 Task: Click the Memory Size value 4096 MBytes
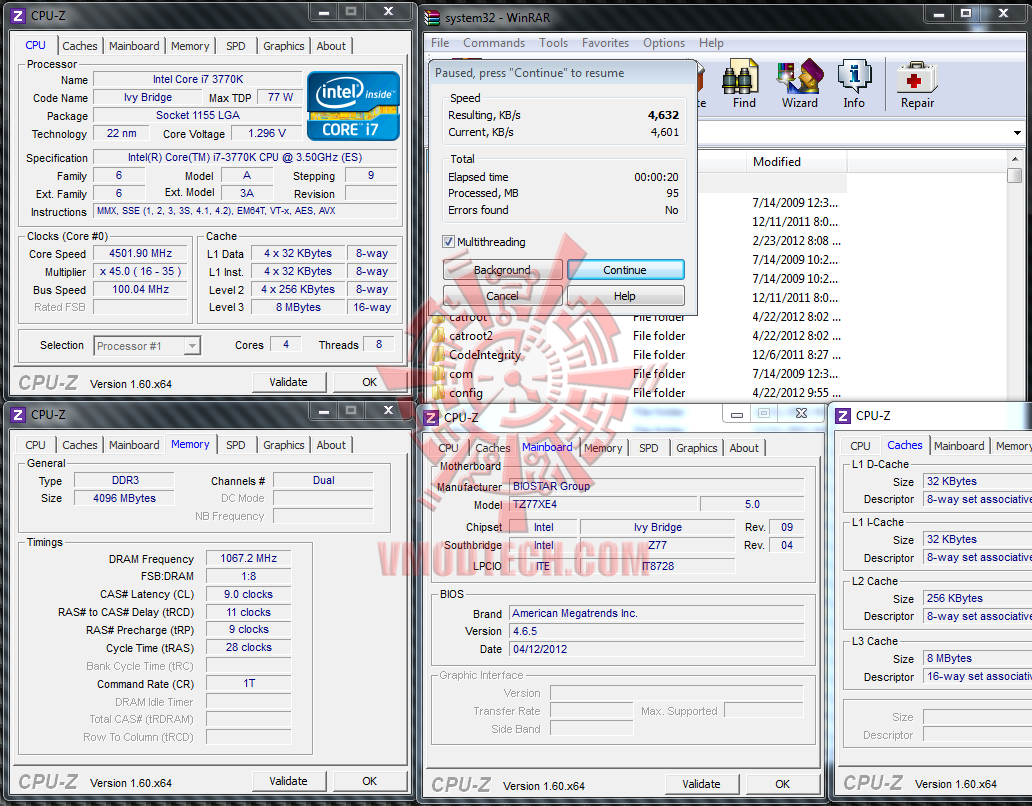coord(124,498)
